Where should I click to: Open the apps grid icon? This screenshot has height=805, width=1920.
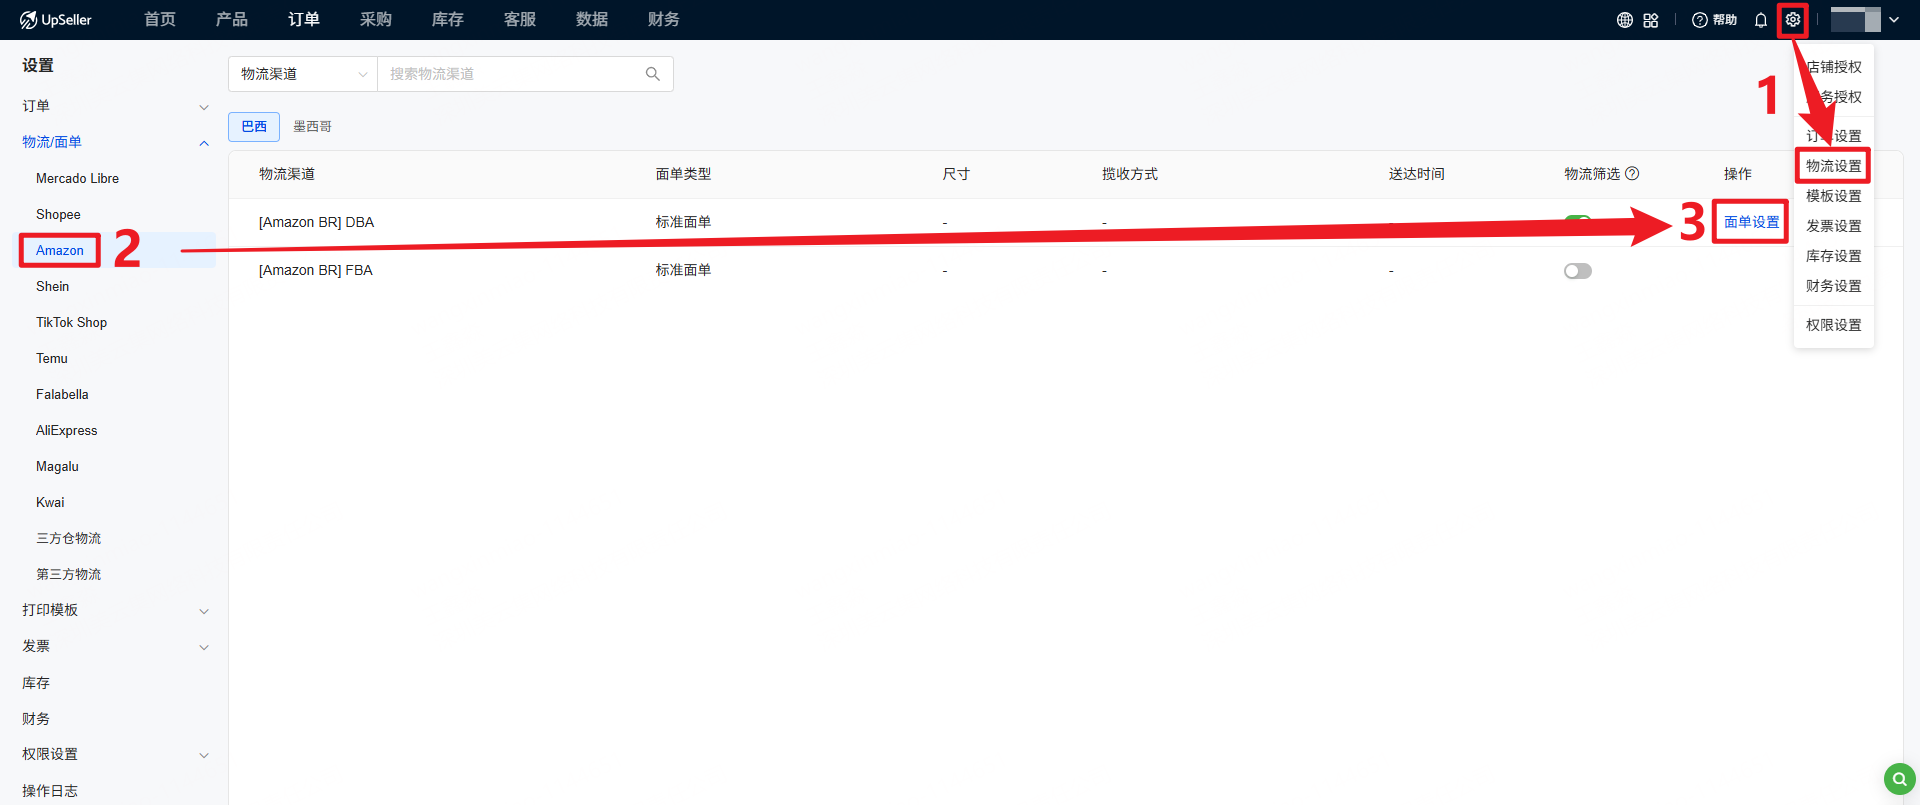tap(1651, 20)
